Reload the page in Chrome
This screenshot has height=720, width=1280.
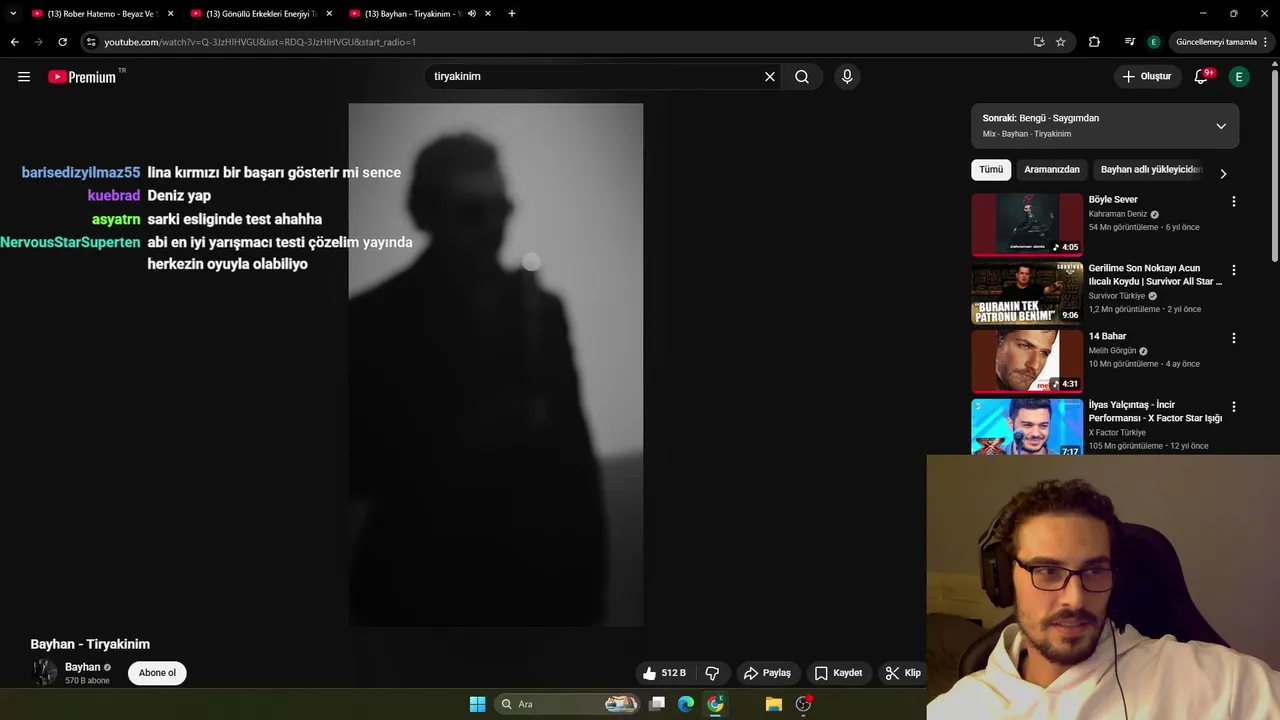[62, 42]
